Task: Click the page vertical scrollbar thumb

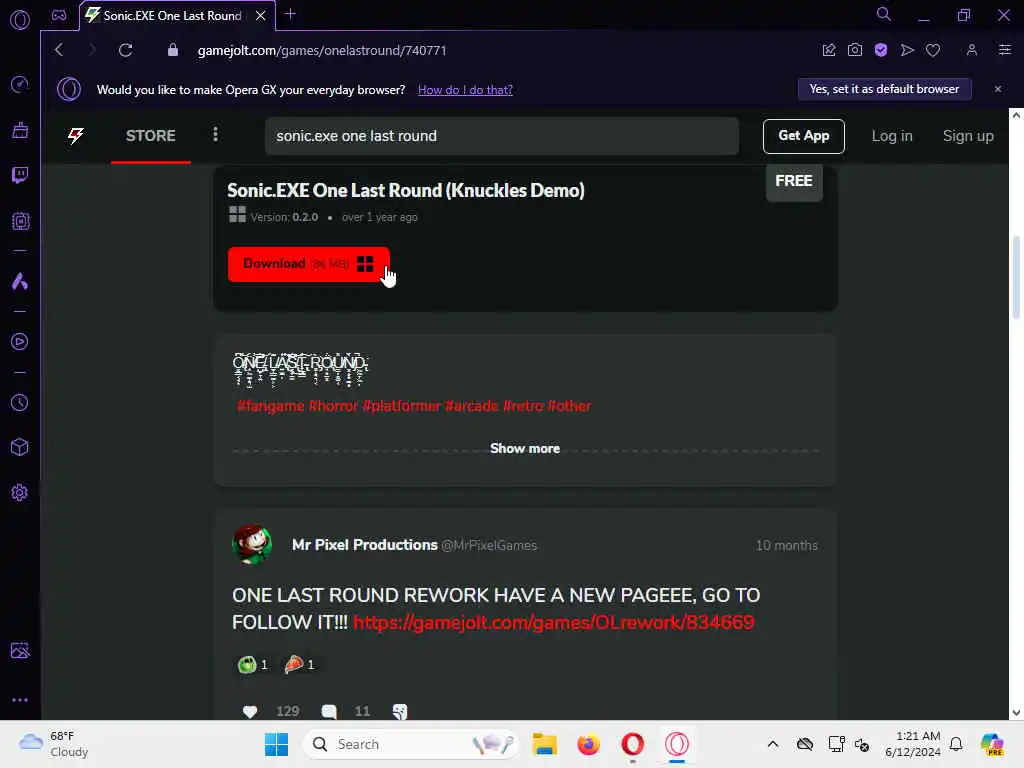Action: click(x=1016, y=278)
